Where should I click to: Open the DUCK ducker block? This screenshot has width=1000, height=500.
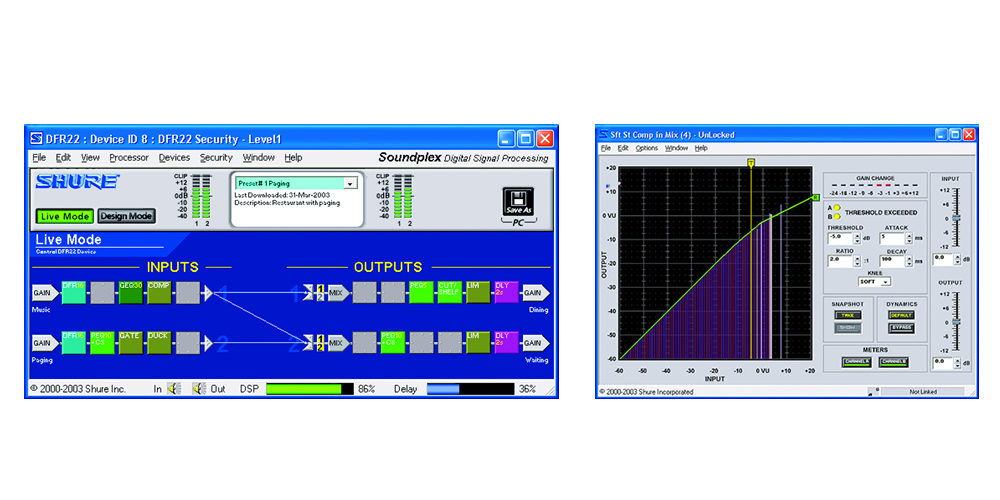pyautogui.click(x=159, y=342)
